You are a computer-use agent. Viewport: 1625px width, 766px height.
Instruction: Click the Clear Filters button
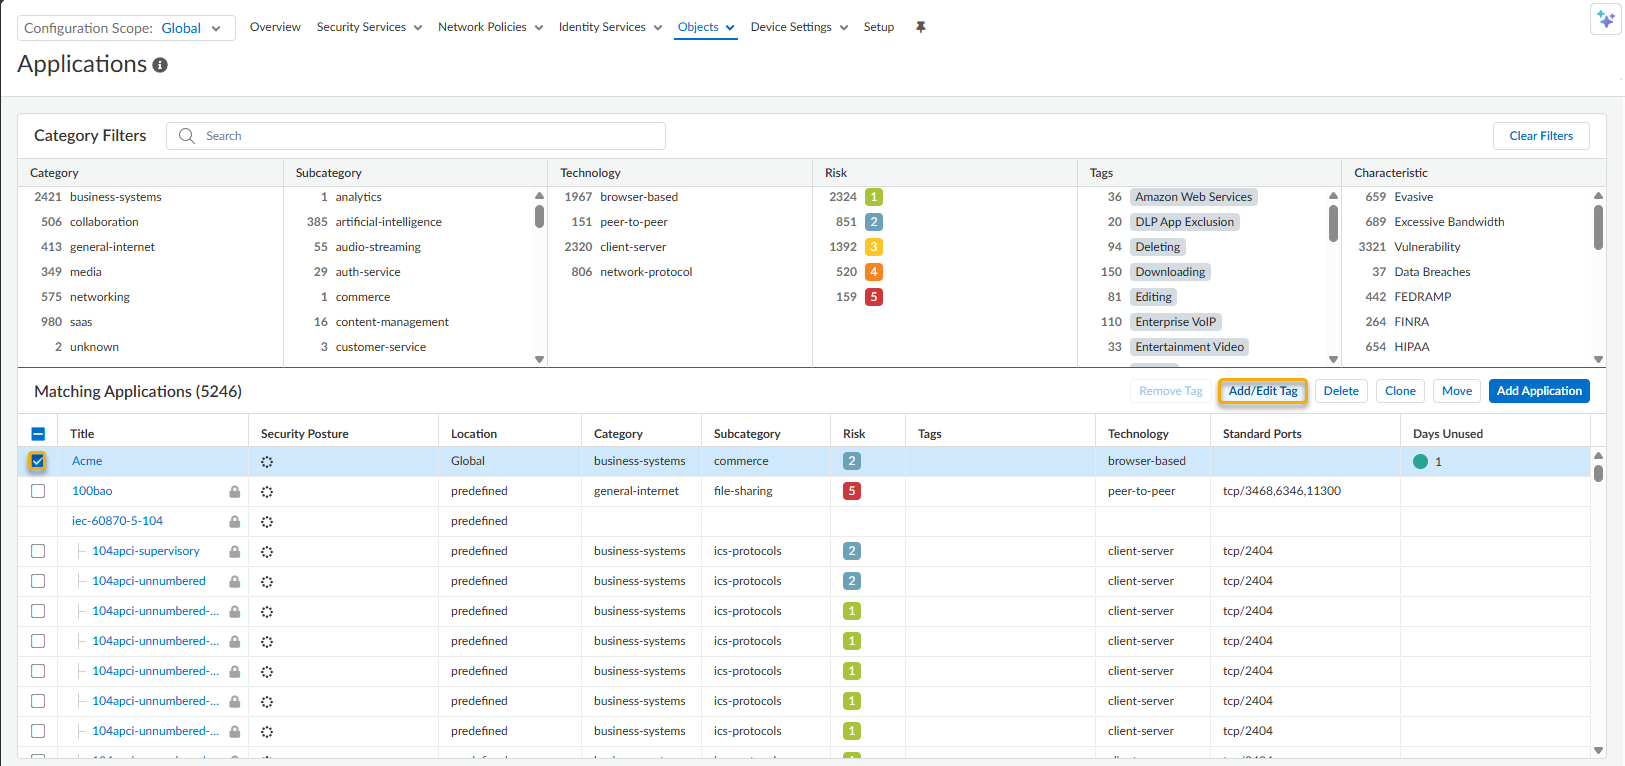point(1540,136)
